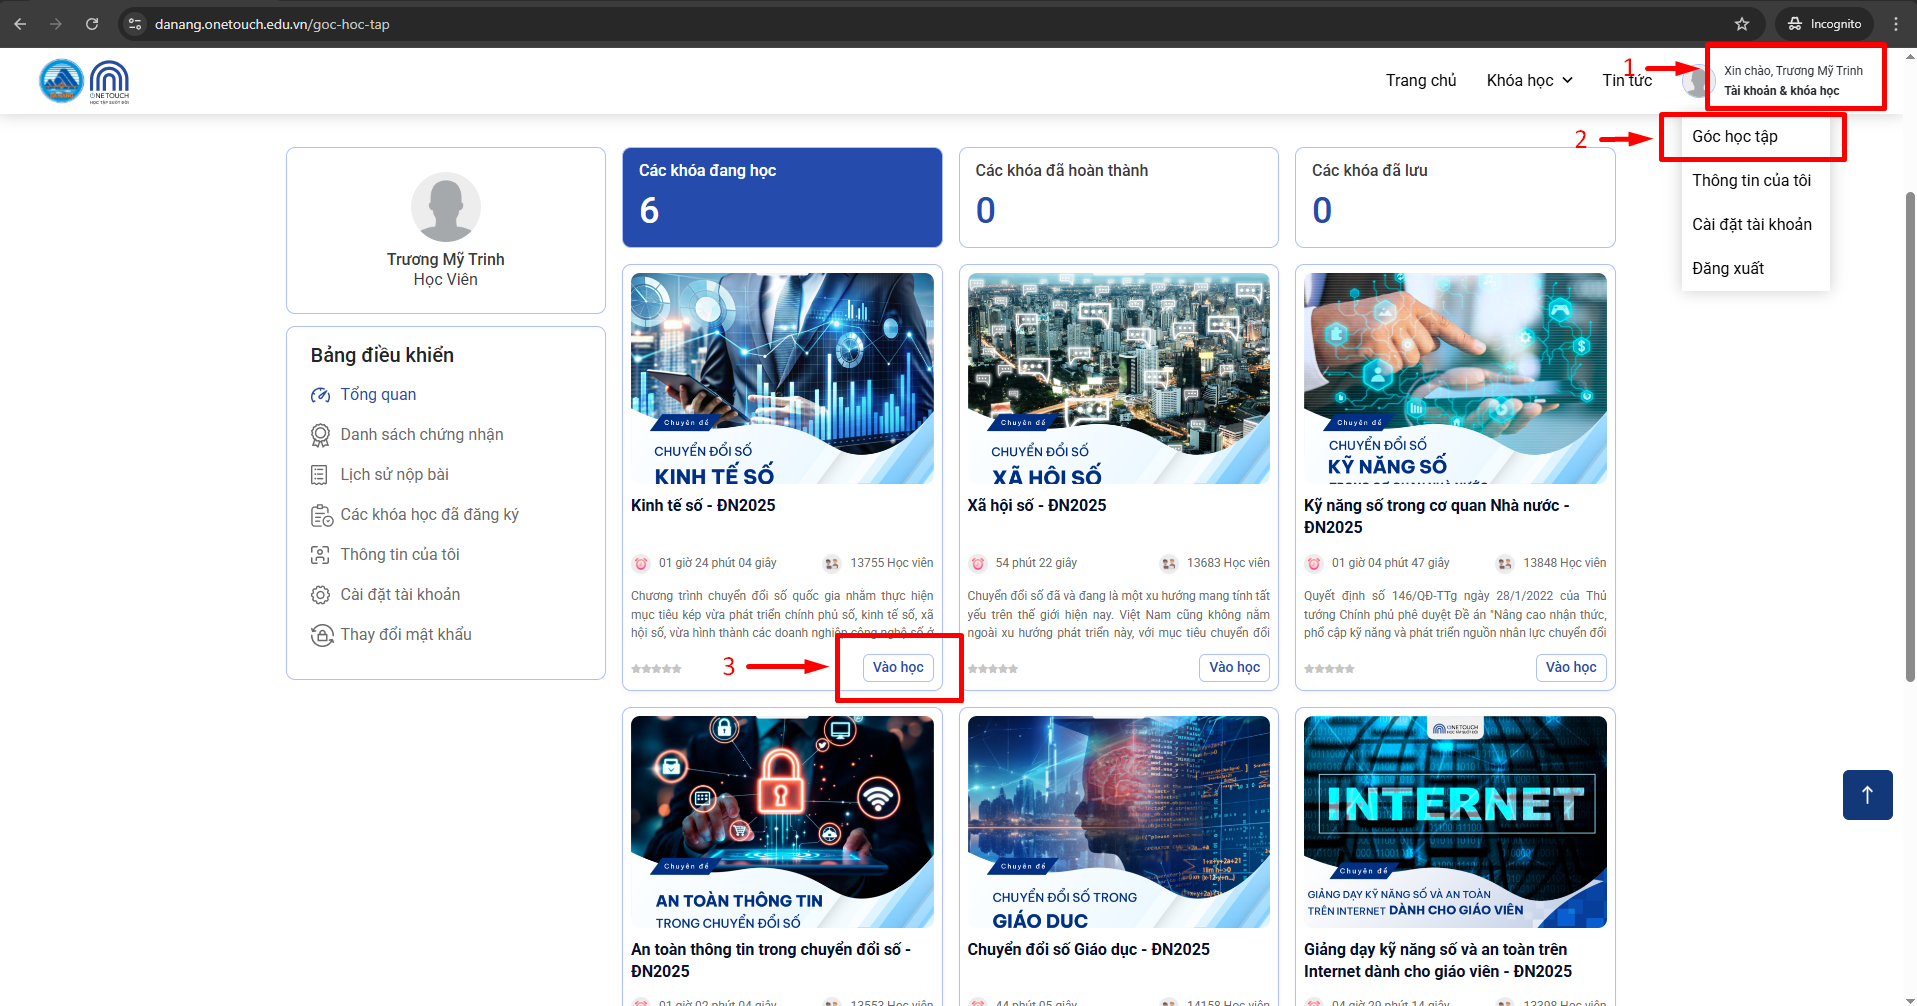Click the Danh sách chứng nhận certificate icon
This screenshot has height=1006, width=1917.
point(320,435)
